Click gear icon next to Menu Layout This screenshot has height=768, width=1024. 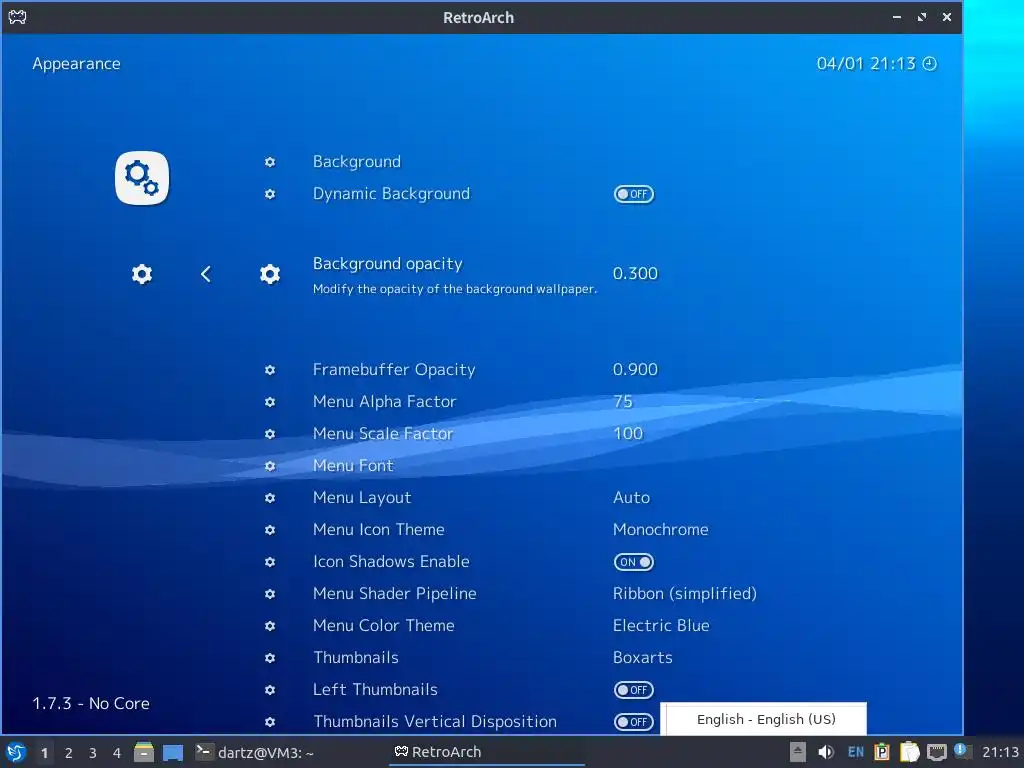pyautogui.click(x=270, y=498)
